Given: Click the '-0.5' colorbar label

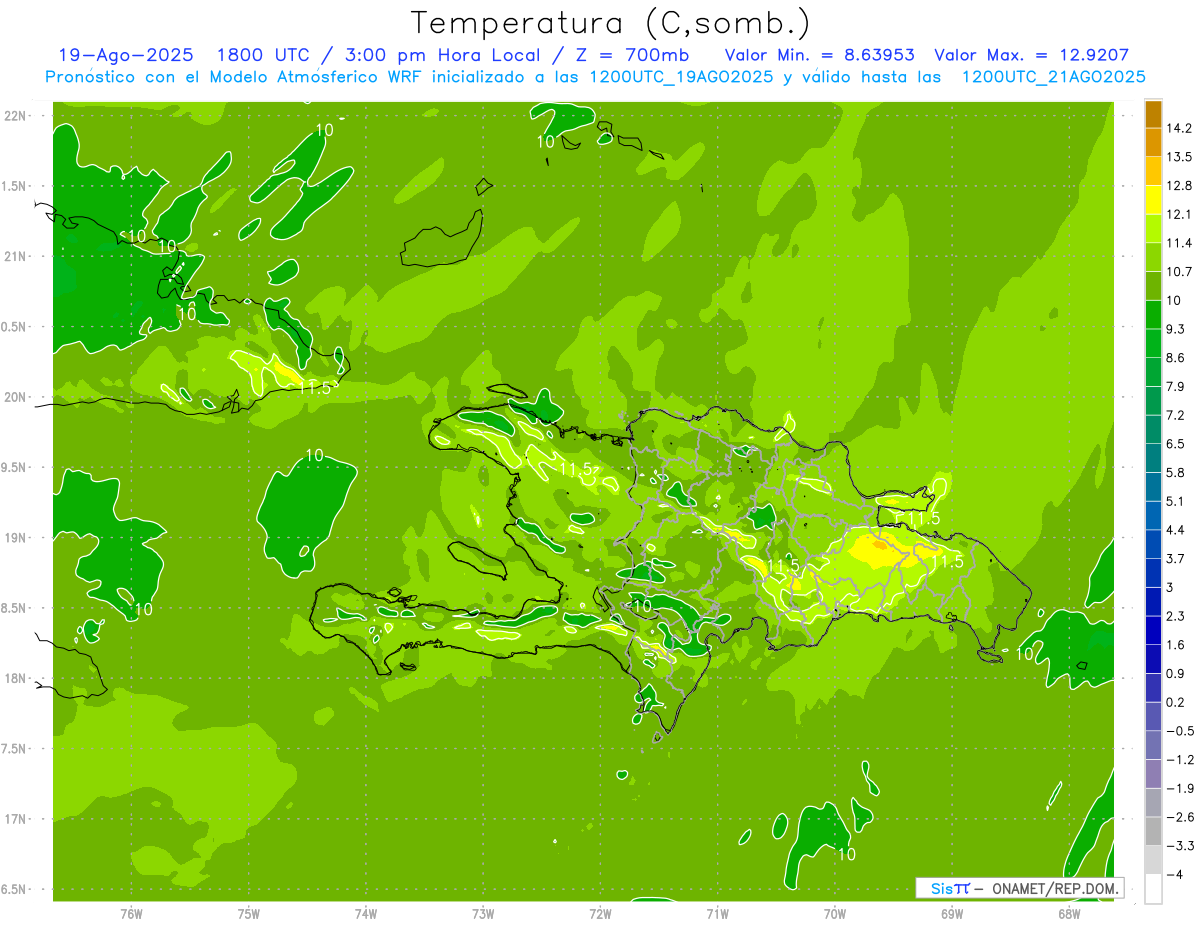Looking at the screenshot, I should pos(1179,731).
